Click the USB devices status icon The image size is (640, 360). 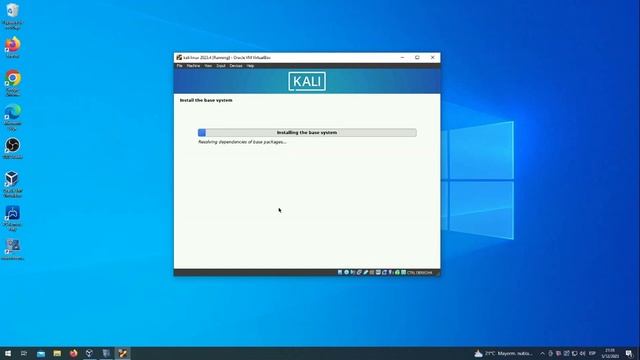pos(365,272)
